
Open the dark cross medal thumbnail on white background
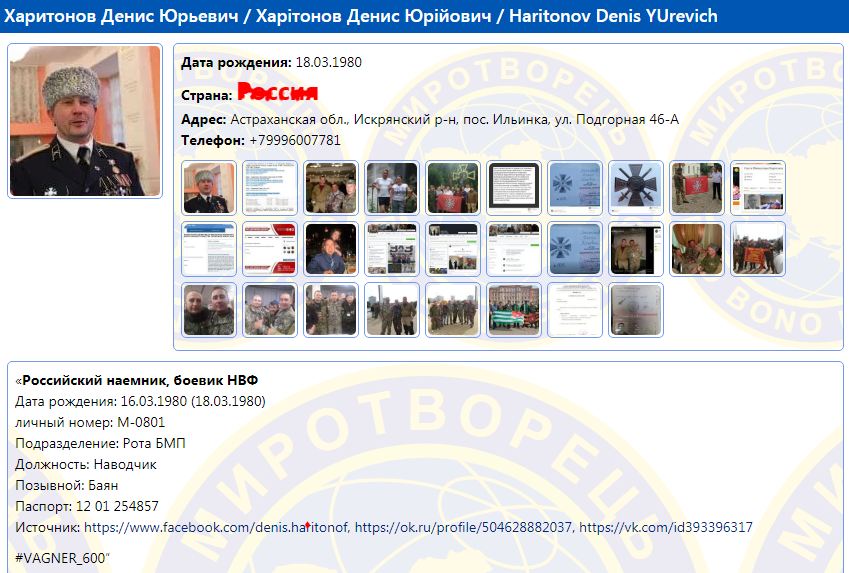point(636,188)
